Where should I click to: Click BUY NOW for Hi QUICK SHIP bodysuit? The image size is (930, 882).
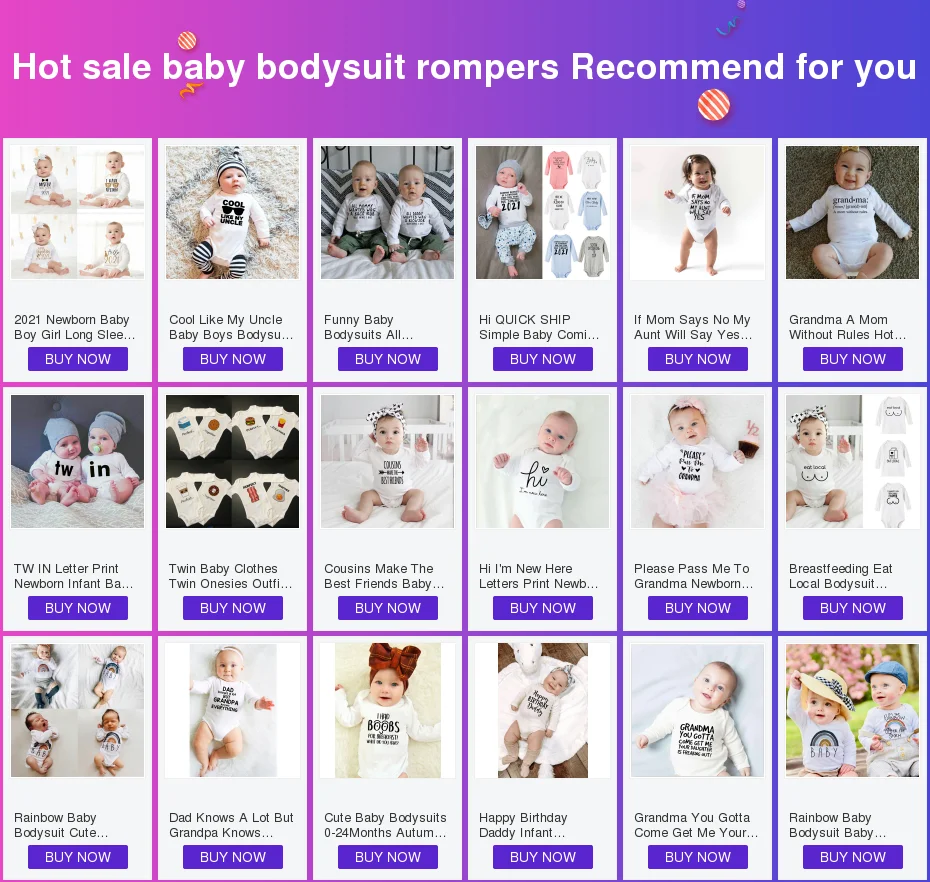click(543, 359)
